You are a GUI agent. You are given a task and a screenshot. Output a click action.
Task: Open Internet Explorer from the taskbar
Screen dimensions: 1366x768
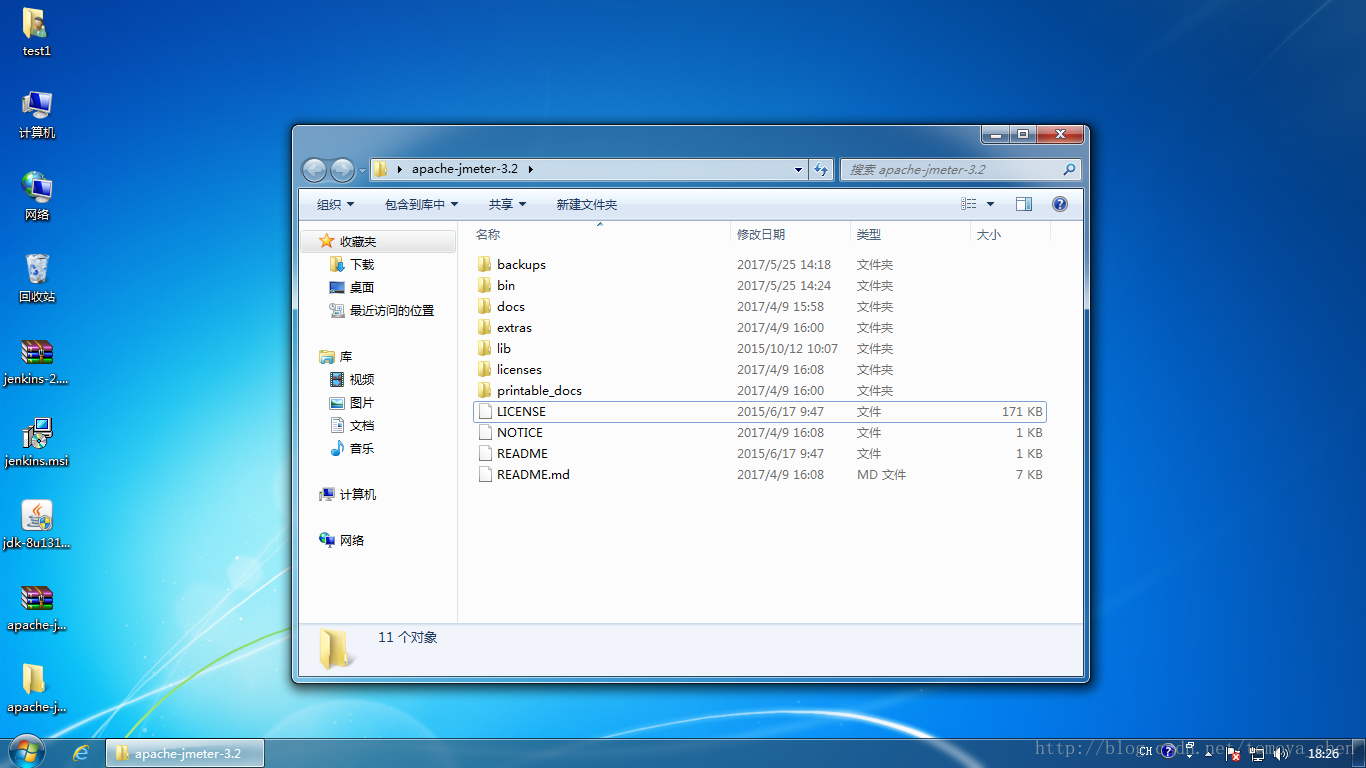click(81, 753)
